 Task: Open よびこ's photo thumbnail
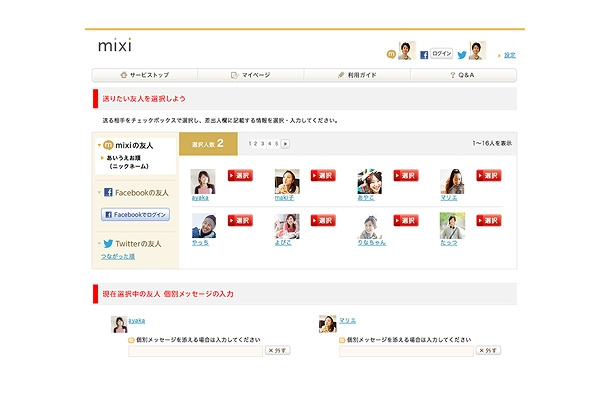[x=287, y=226]
